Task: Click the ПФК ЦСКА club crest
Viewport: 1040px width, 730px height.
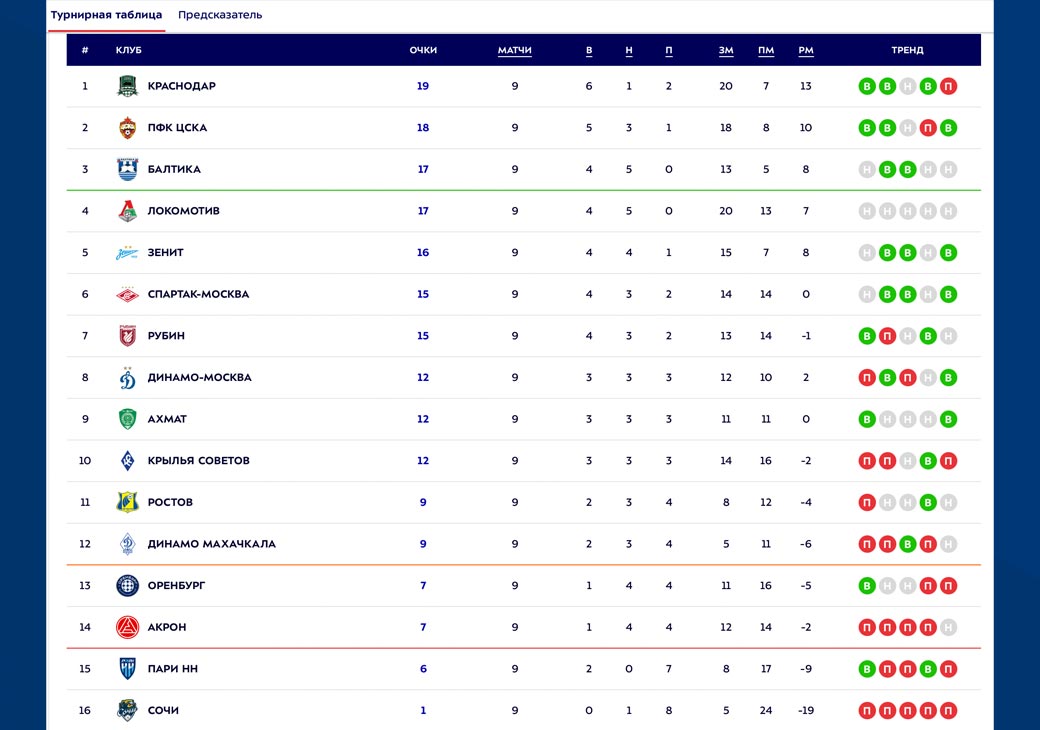Action: (x=127, y=128)
